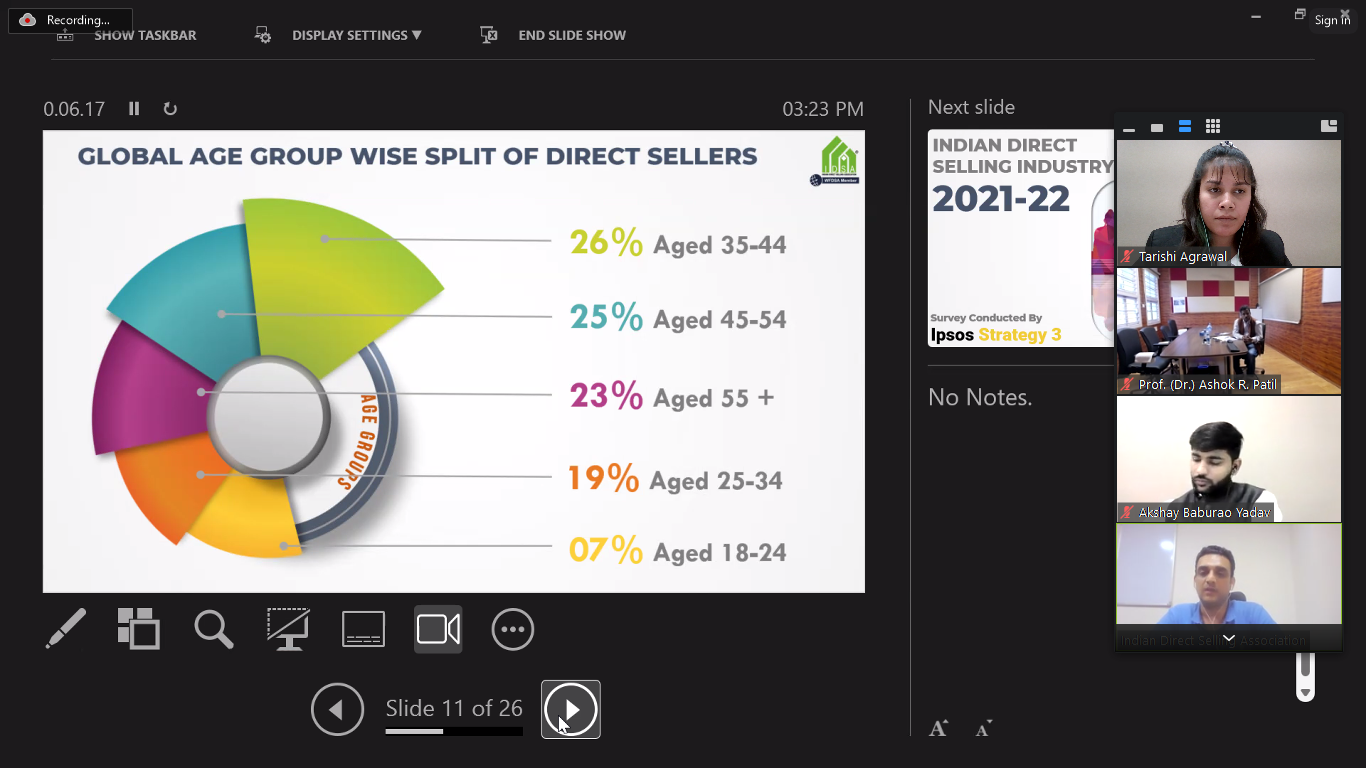Go to the previous slide
This screenshot has width=1366, height=768.
point(337,710)
